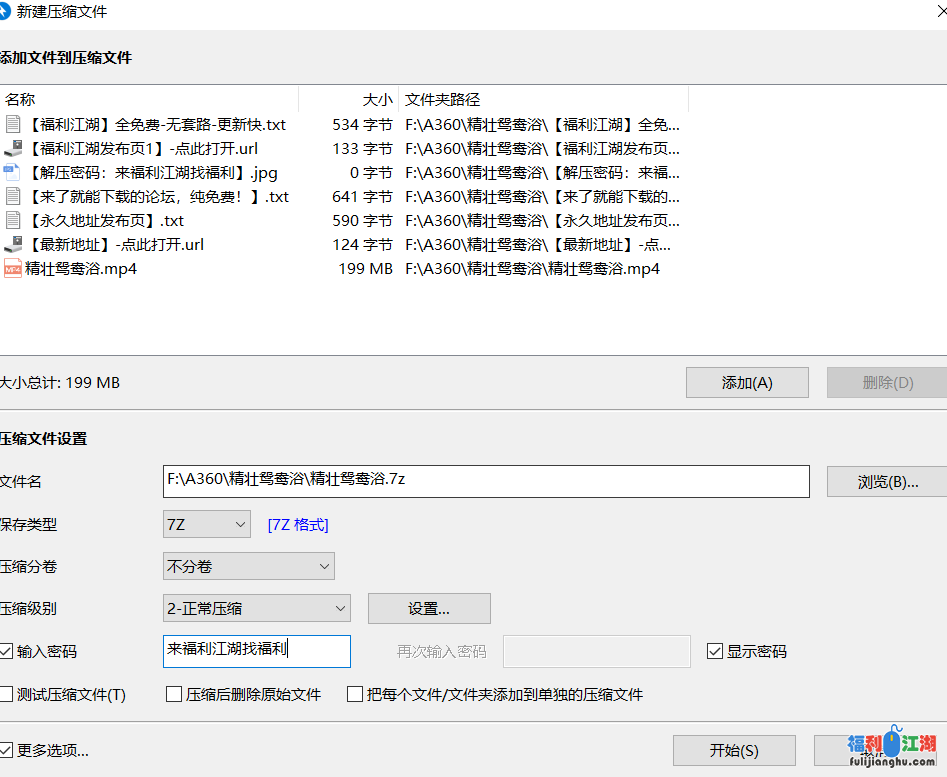
Task: Open the [7Z 格式] link
Action: point(298,525)
